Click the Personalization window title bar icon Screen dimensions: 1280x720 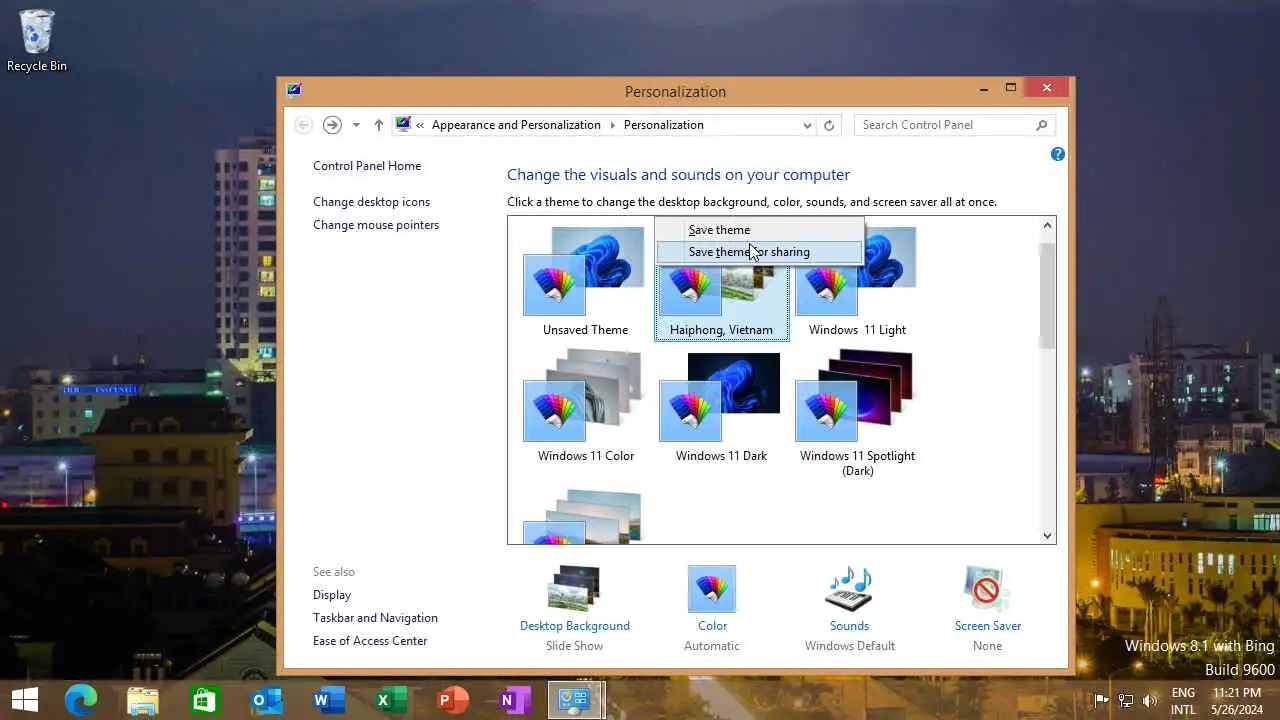(x=294, y=89)
